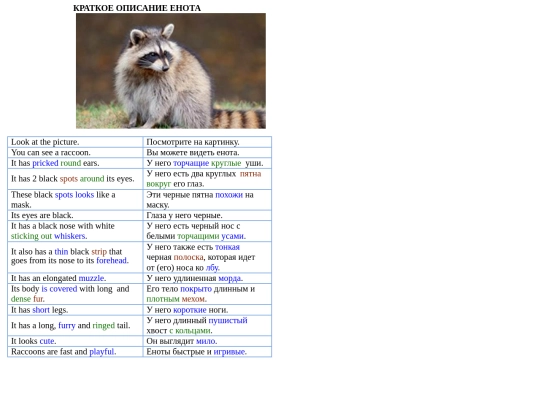Screen dimensions: 540x405
Task: Click the cell starting "У него есть черный нос"
Action: tap(207, 231)
